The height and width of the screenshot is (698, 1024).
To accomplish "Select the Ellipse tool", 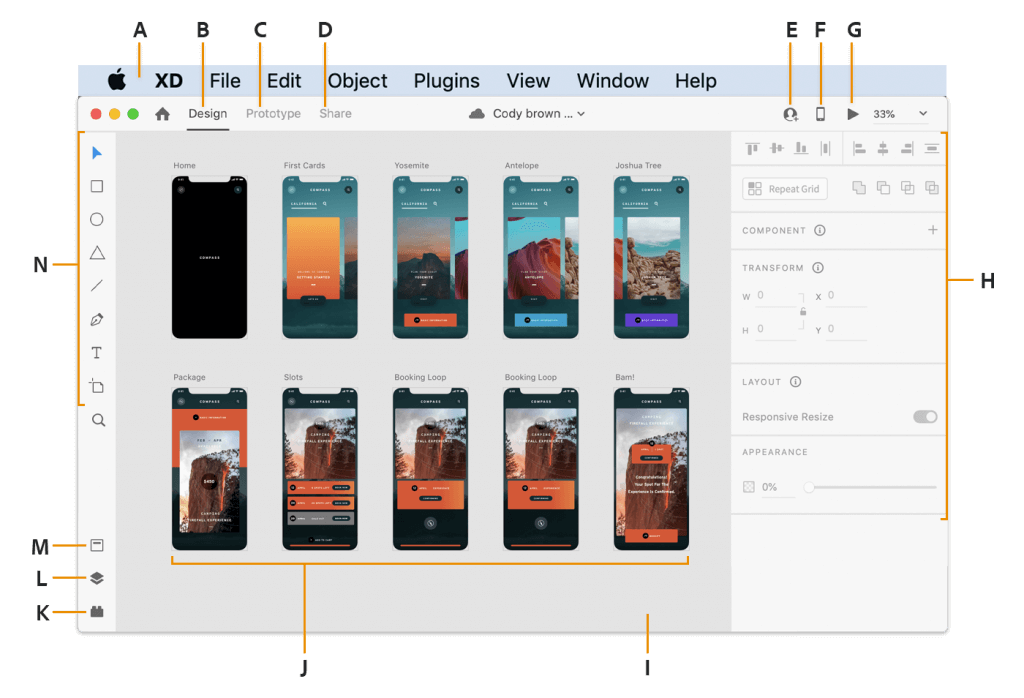I will coord(97,219).
